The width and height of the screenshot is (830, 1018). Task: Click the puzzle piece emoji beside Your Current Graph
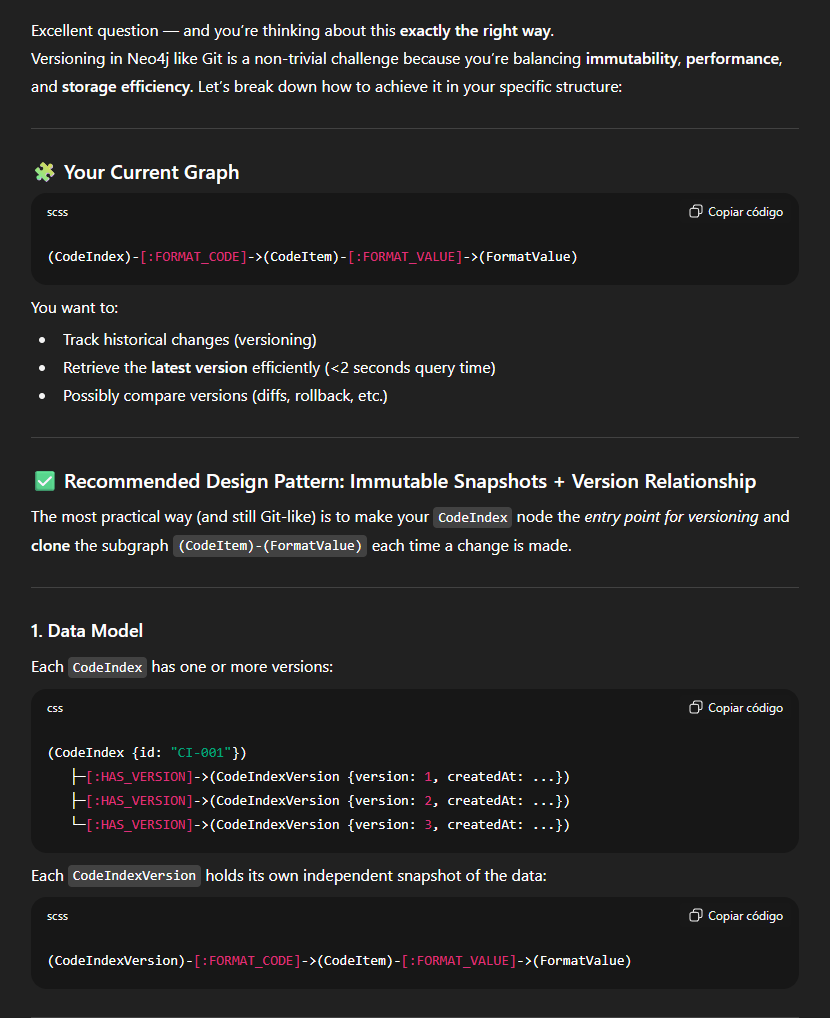44,173
